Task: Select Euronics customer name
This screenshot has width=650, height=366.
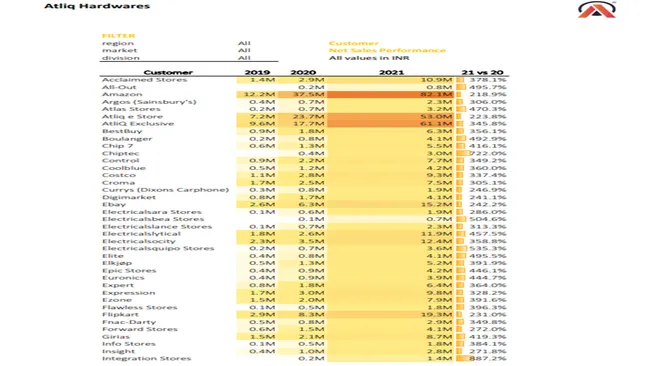Action: pos(123,278)
